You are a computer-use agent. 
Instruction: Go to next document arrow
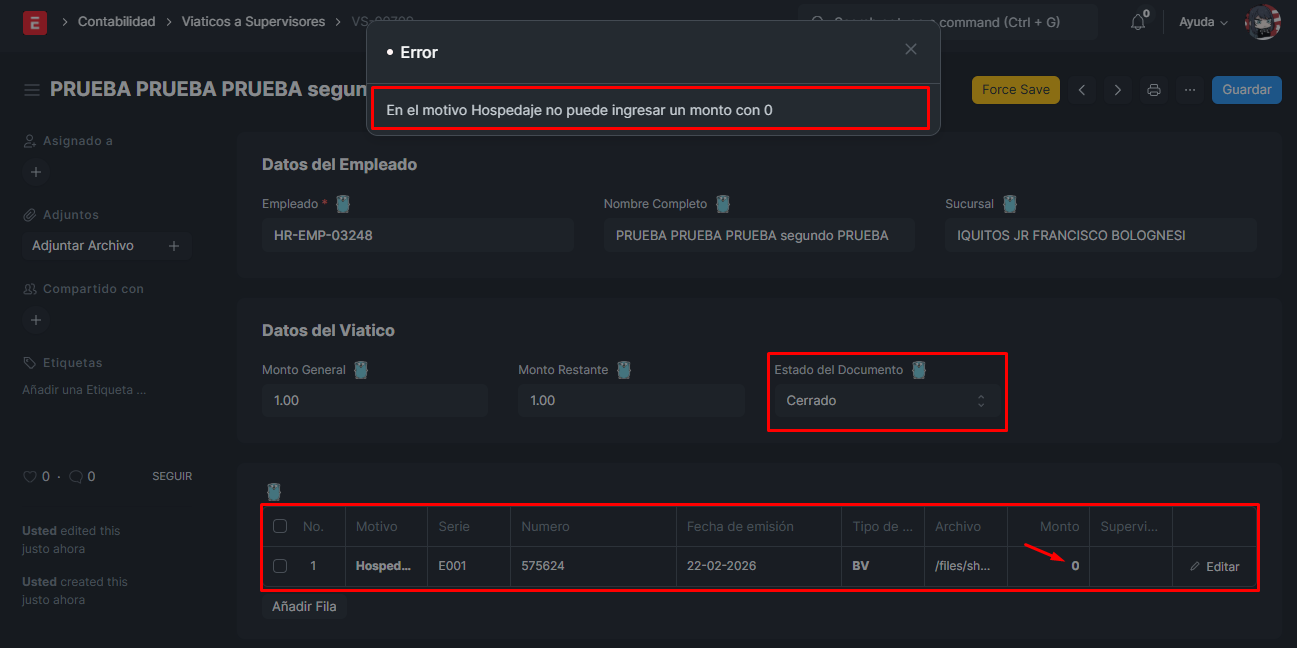[1117, 90]
